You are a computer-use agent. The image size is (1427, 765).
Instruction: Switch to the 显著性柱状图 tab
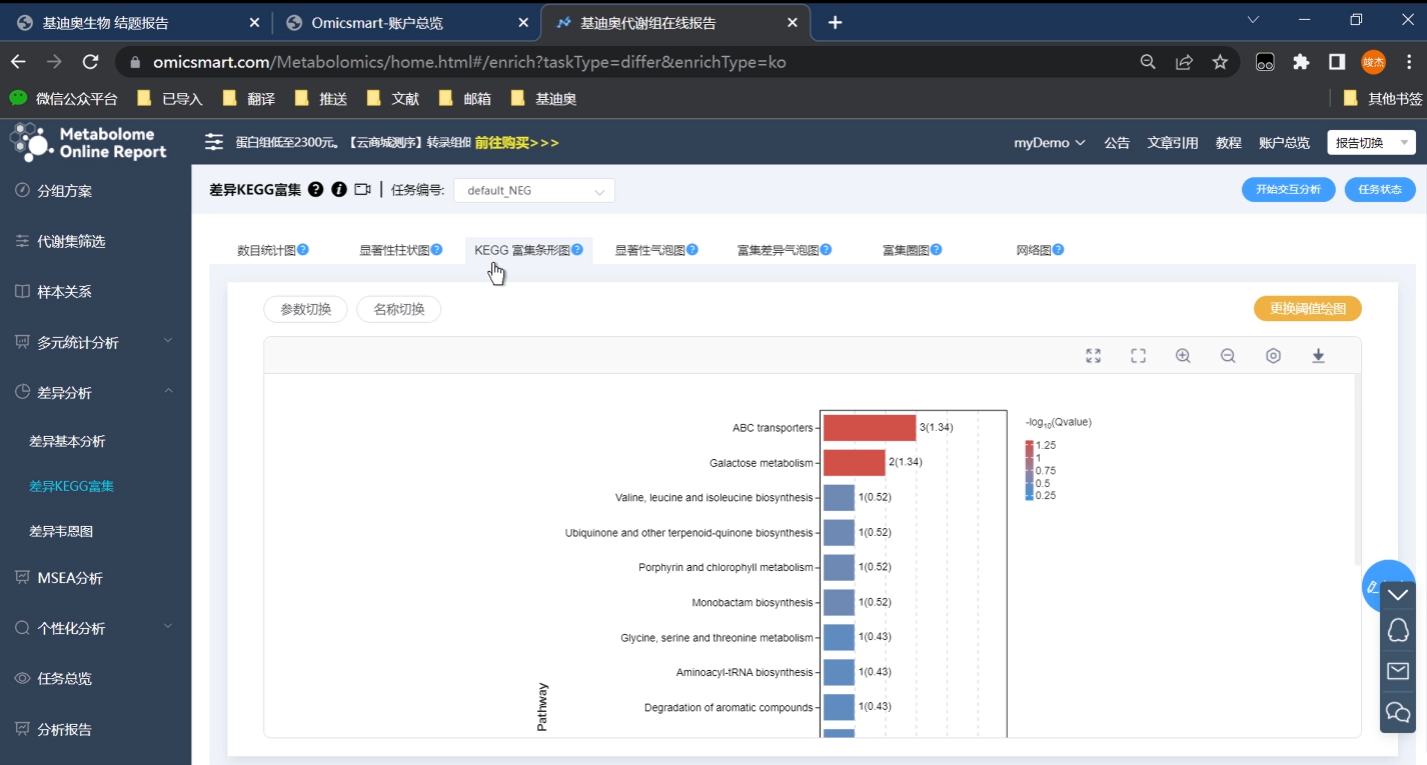394,250
